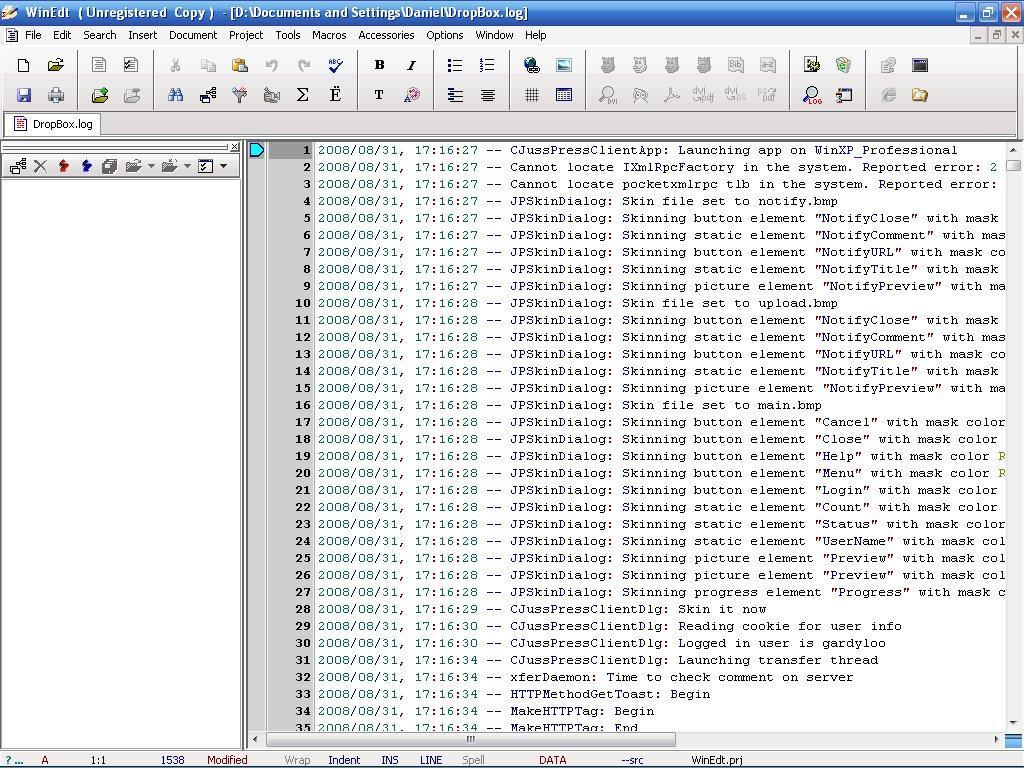Create a new document with the blank page icon
This screenshot has width=1024, height=768.
[24, 65]
